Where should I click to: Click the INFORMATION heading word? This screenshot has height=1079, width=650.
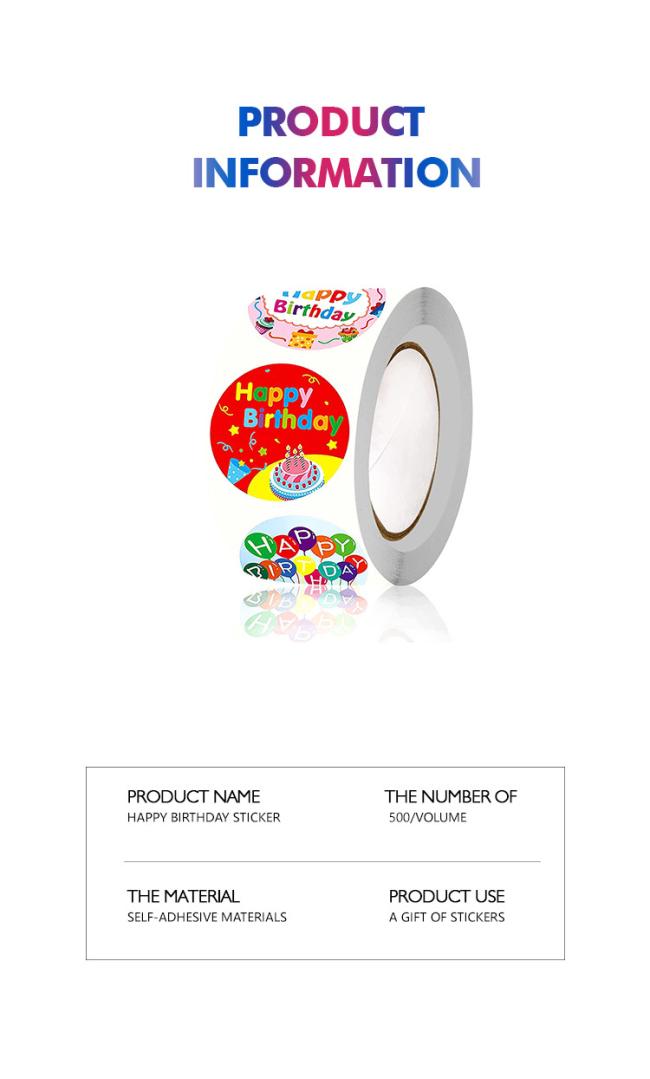(336, 173)
